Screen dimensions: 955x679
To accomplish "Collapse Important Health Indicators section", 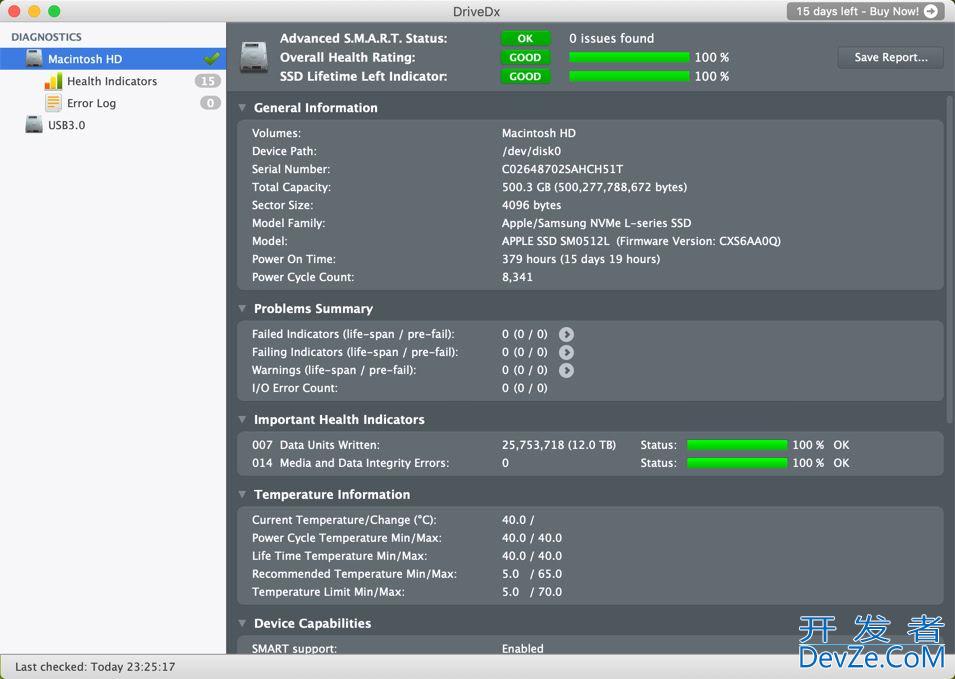I will coord(242,420).
